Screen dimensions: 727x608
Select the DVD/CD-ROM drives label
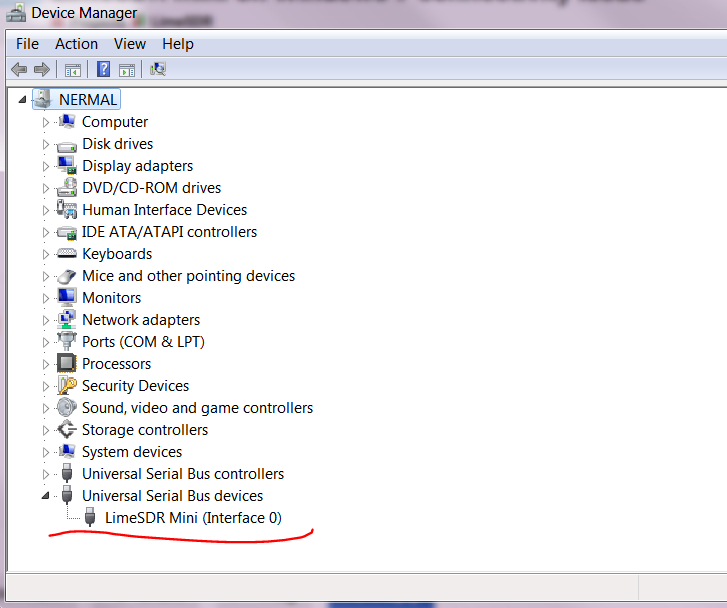(152, 188)
